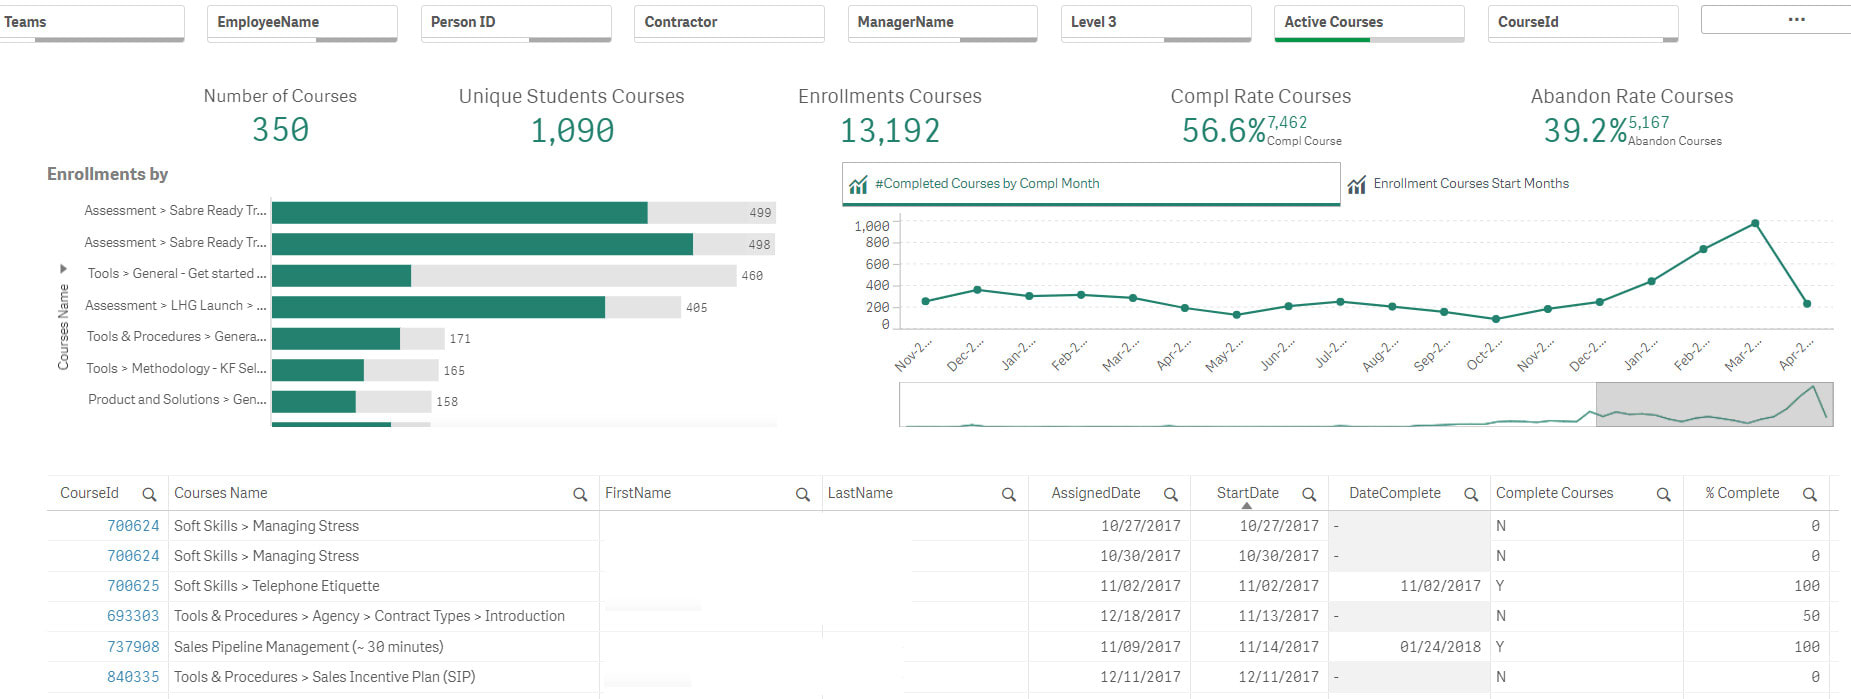
Task: Open course link 700625
Action: coord(133,586)
